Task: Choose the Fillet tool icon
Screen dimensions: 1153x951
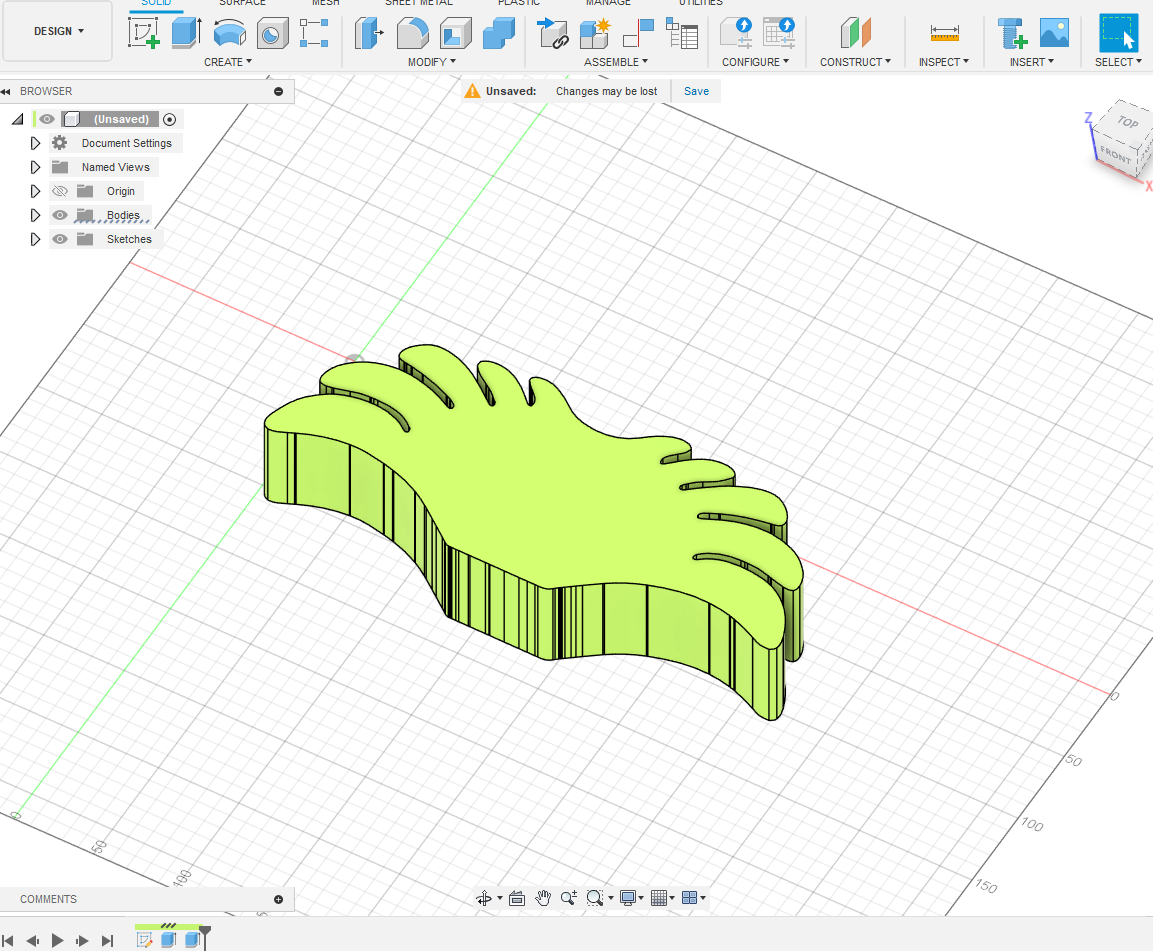Action: point(413,33)
